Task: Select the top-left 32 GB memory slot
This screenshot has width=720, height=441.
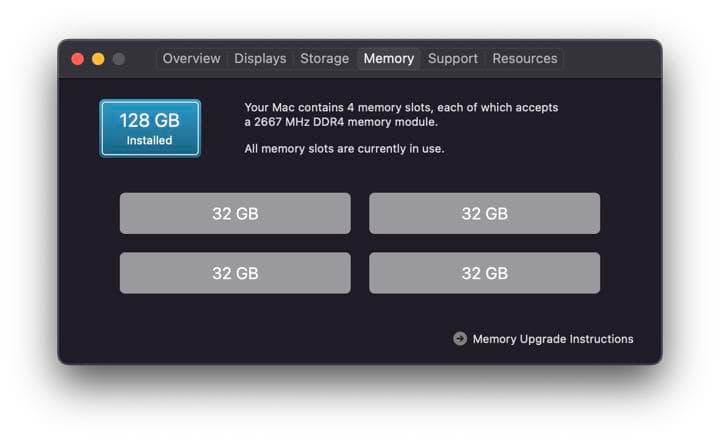Action: point(235,213)
